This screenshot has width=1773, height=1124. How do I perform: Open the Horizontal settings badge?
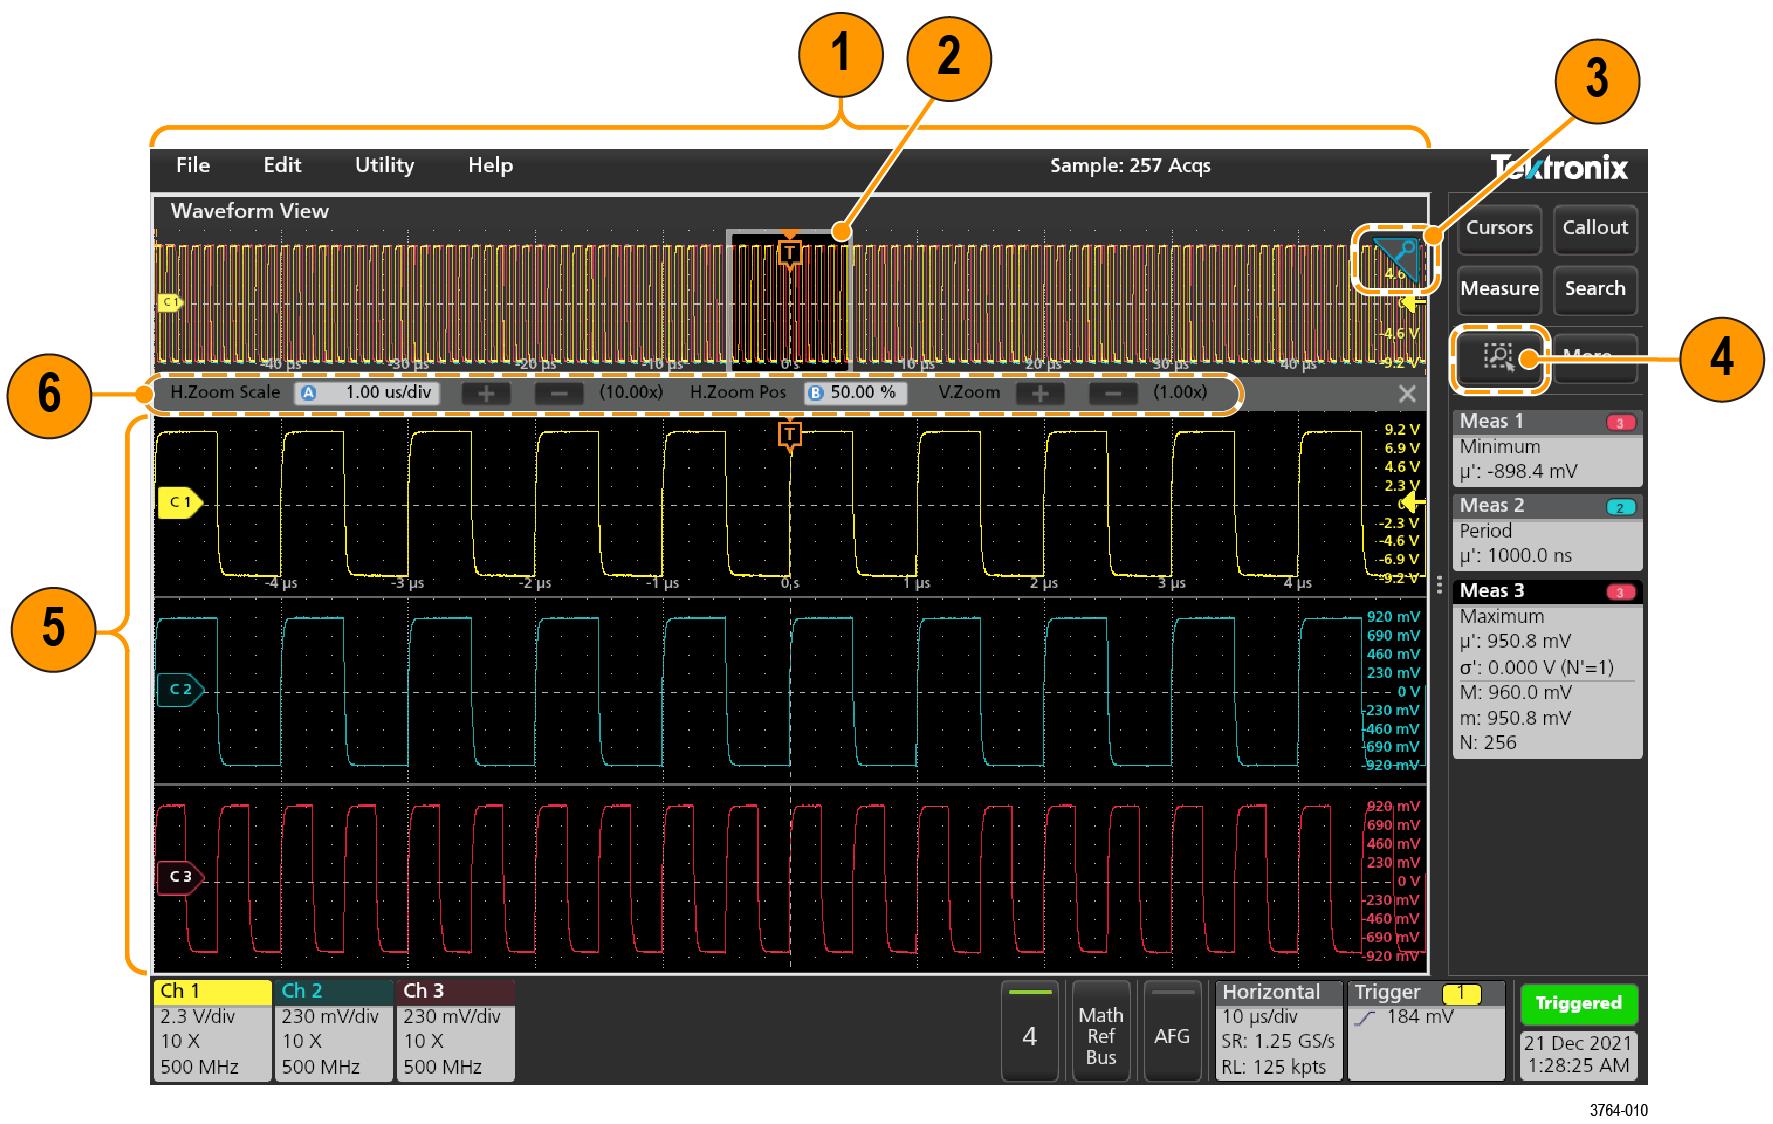(1278, 1031)
